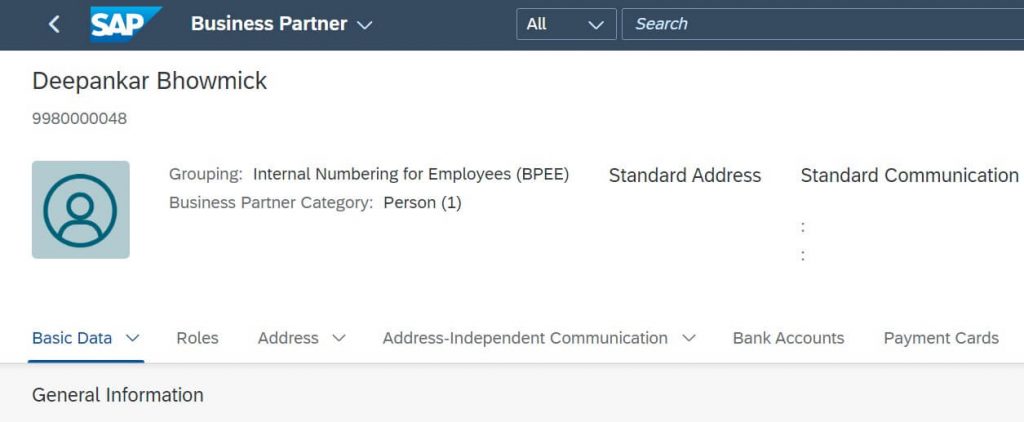This screenshot has width=1024, height=422.
Task: Go to the Bank Accounts tab
Action: pos(788,338)
